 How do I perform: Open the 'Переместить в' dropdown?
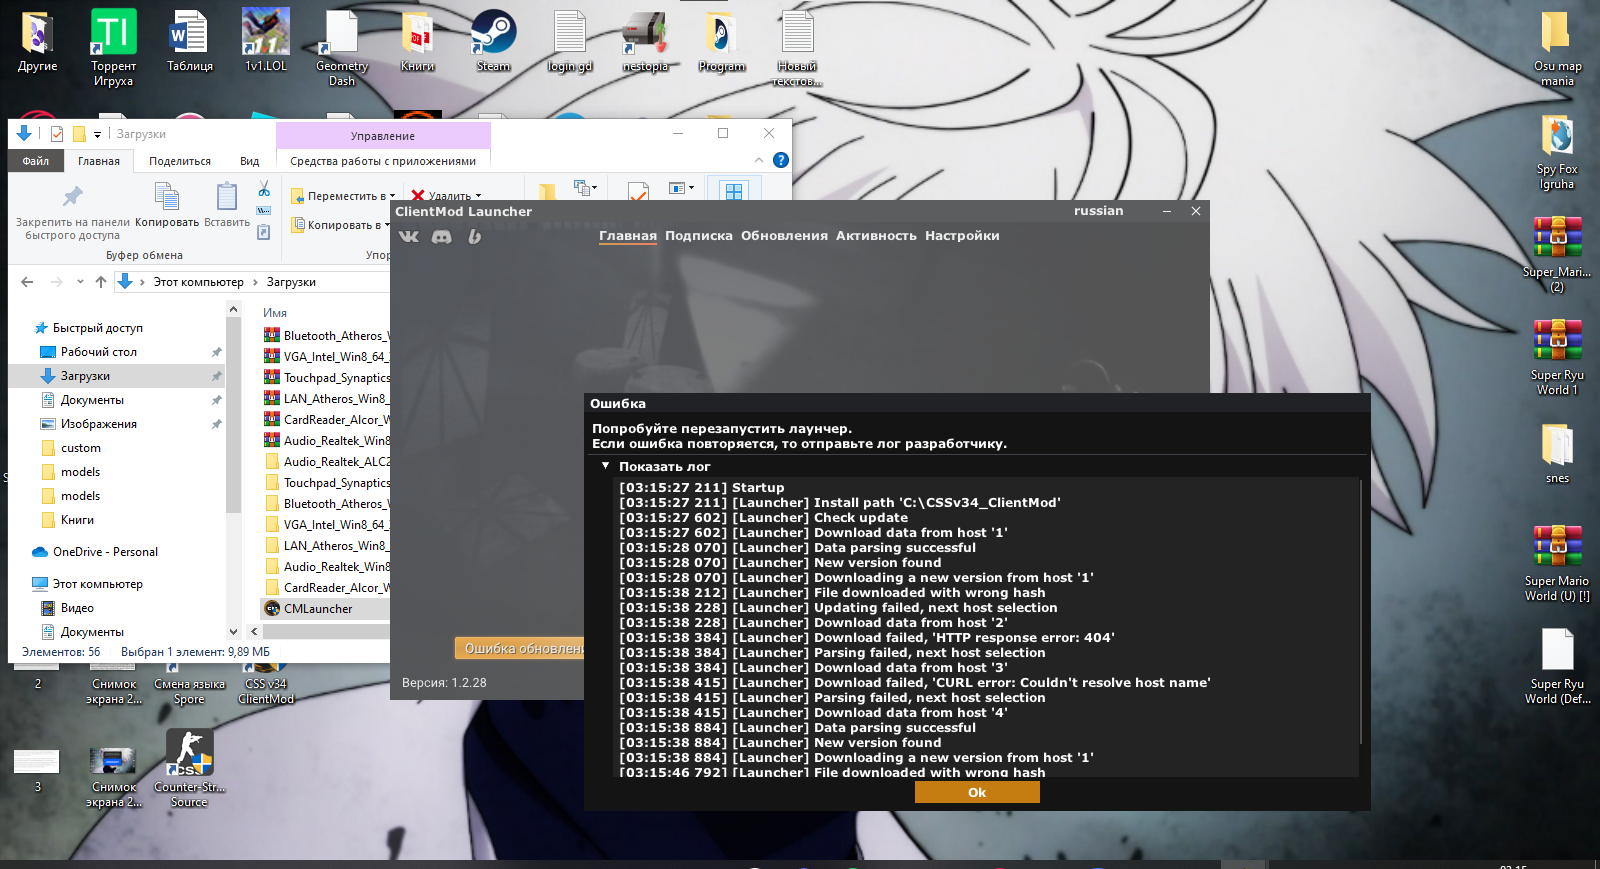point(343,196)
